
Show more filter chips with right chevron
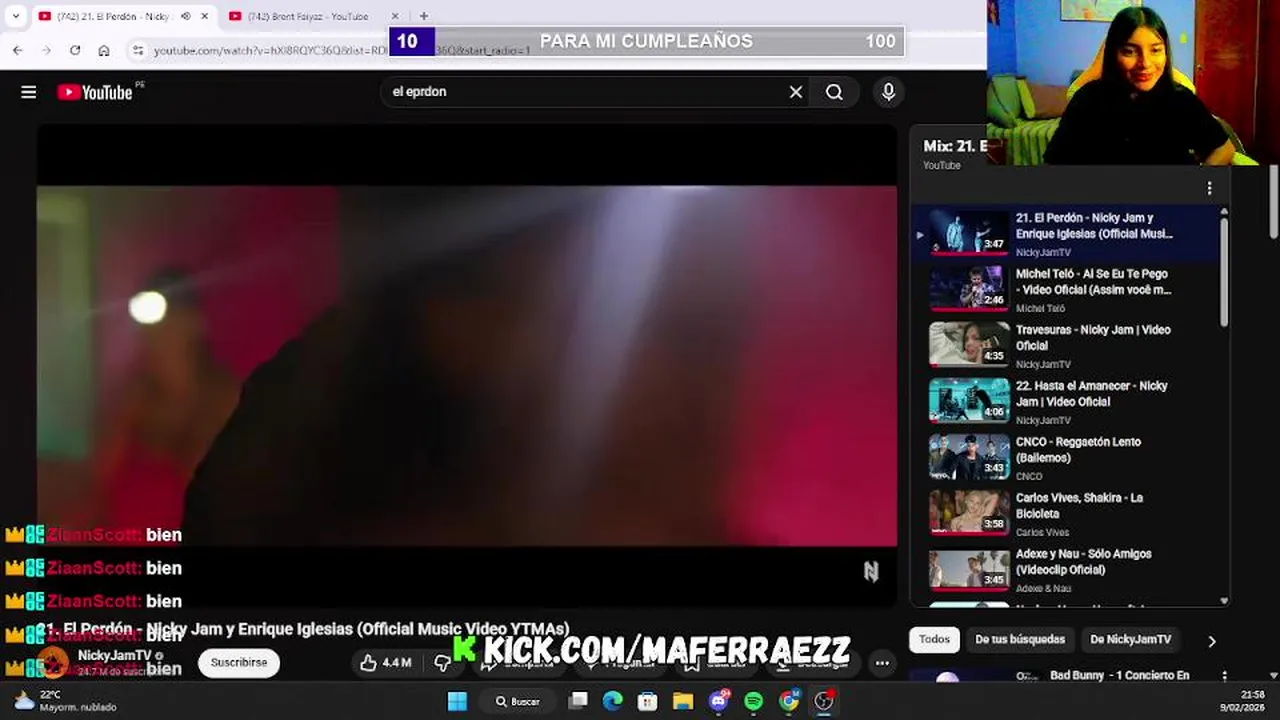coord(1211,641)
